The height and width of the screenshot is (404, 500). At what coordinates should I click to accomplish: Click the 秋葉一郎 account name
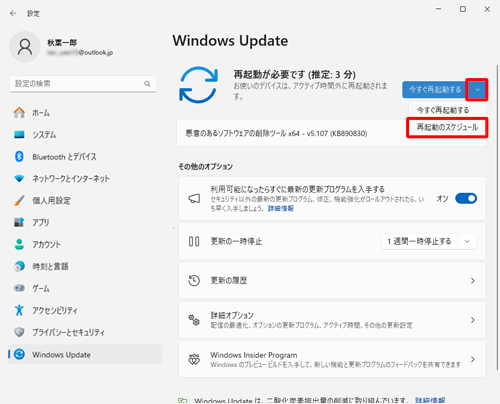coord(62,42)
